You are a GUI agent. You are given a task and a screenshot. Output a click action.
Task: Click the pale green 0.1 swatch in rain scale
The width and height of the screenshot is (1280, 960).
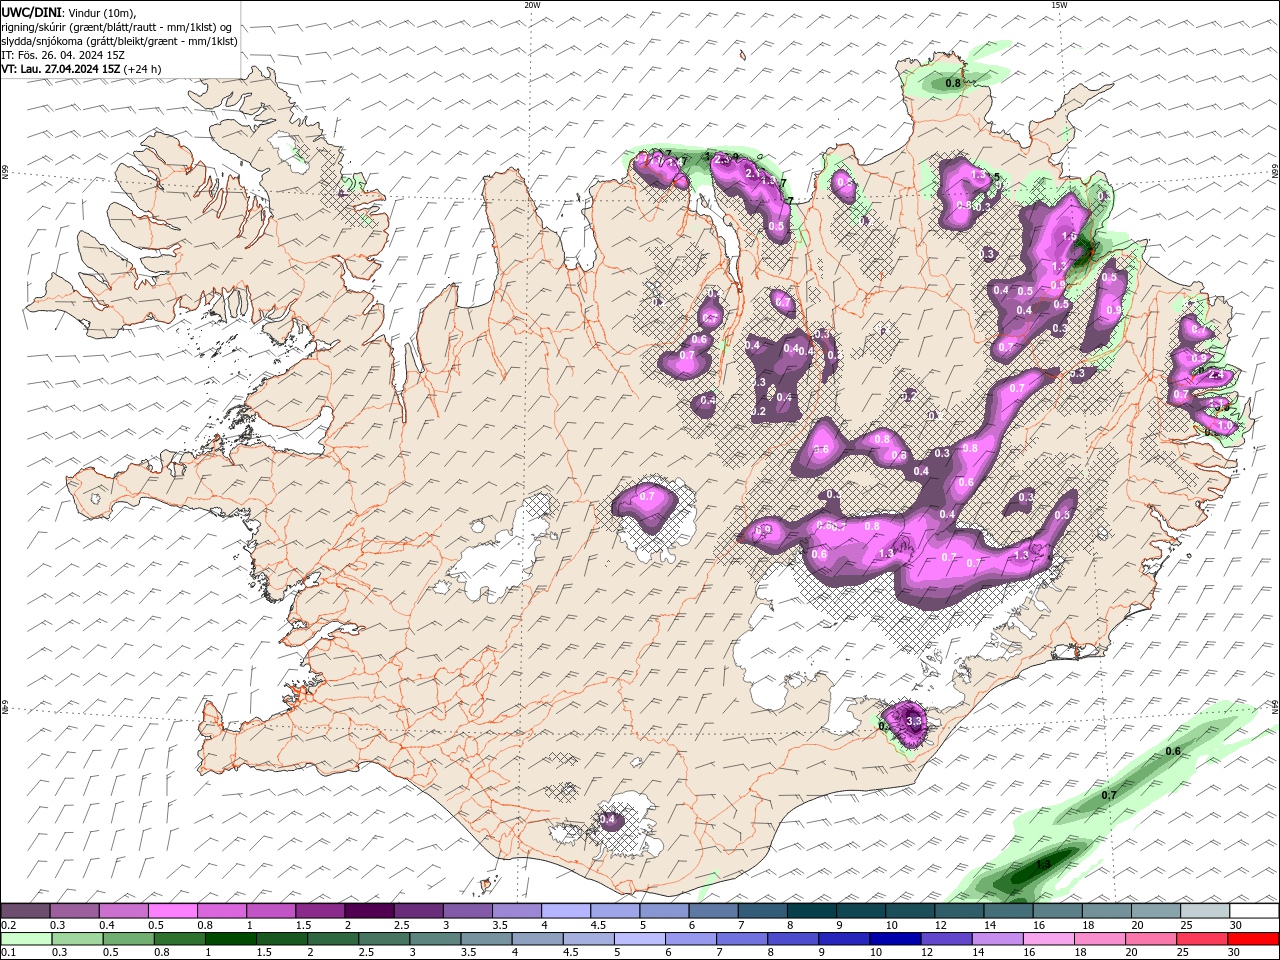click(26, 939)
